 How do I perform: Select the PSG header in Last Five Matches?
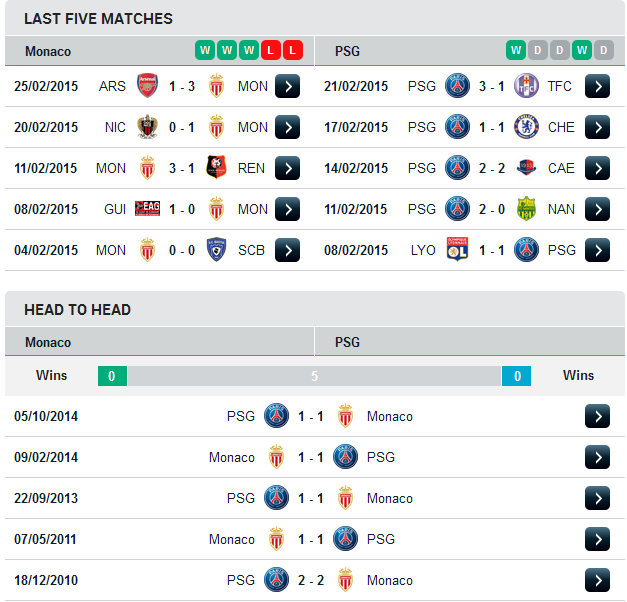(x=347, y=51)
